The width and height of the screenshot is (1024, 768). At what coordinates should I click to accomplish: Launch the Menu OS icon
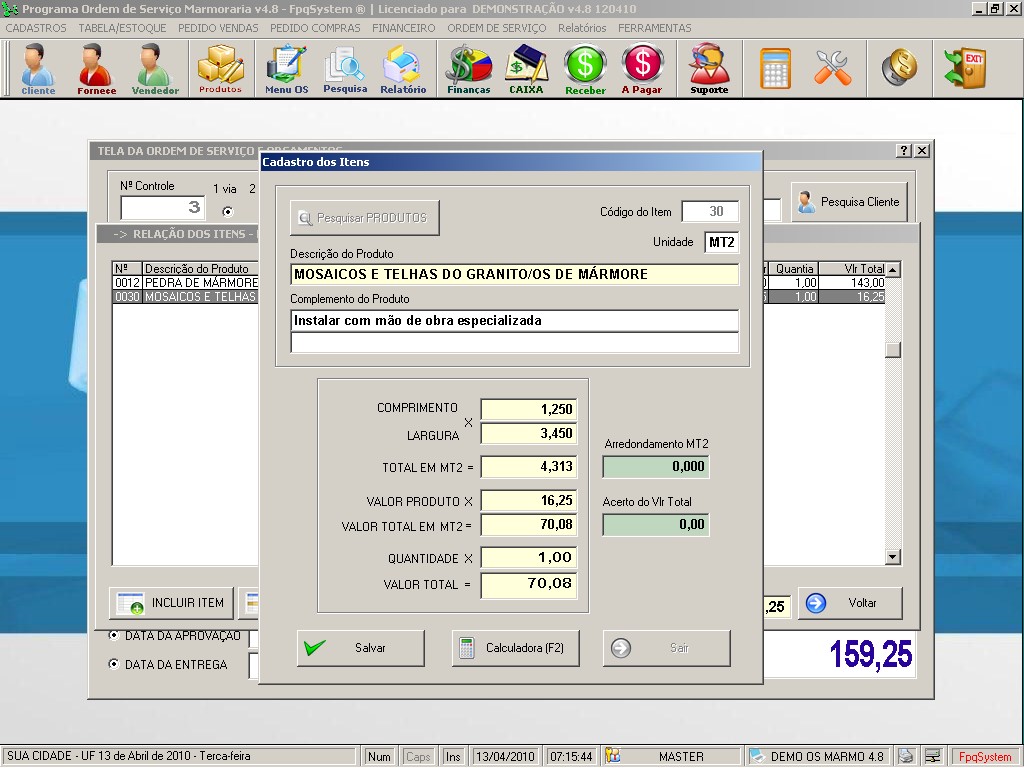pos(286,68)
